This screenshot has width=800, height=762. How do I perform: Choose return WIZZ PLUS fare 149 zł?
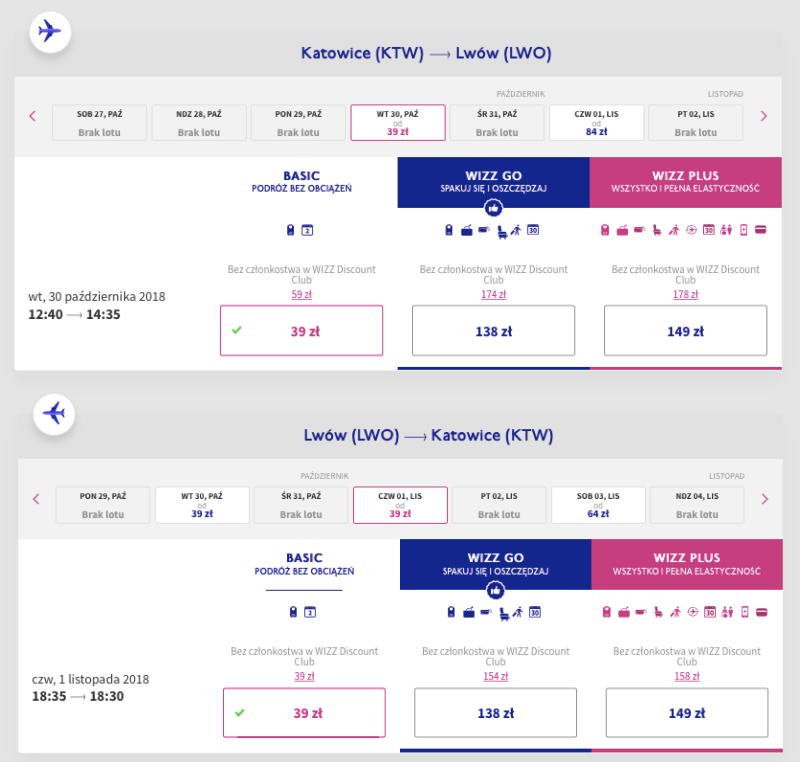click(x=687, y=713)
